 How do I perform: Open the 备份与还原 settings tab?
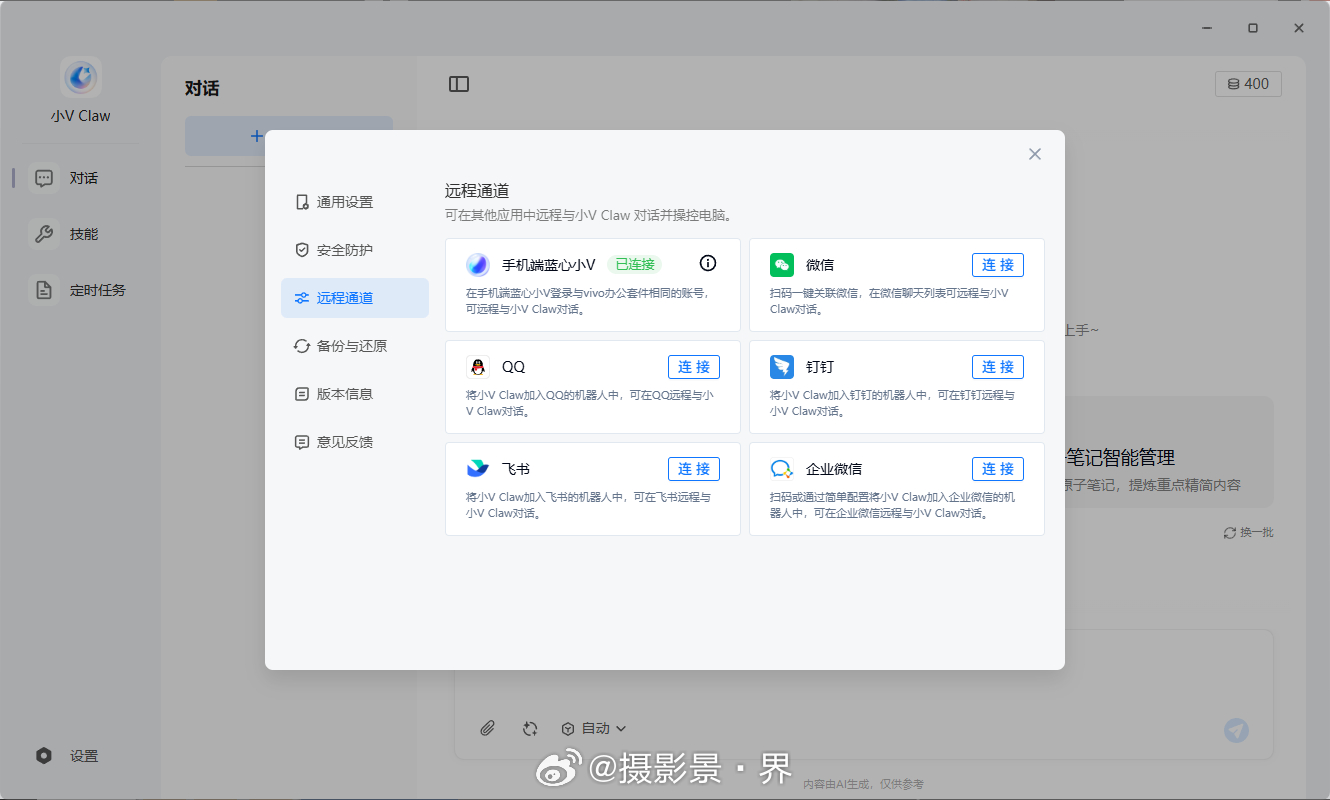pyautogui.click(x=355, y=346)
